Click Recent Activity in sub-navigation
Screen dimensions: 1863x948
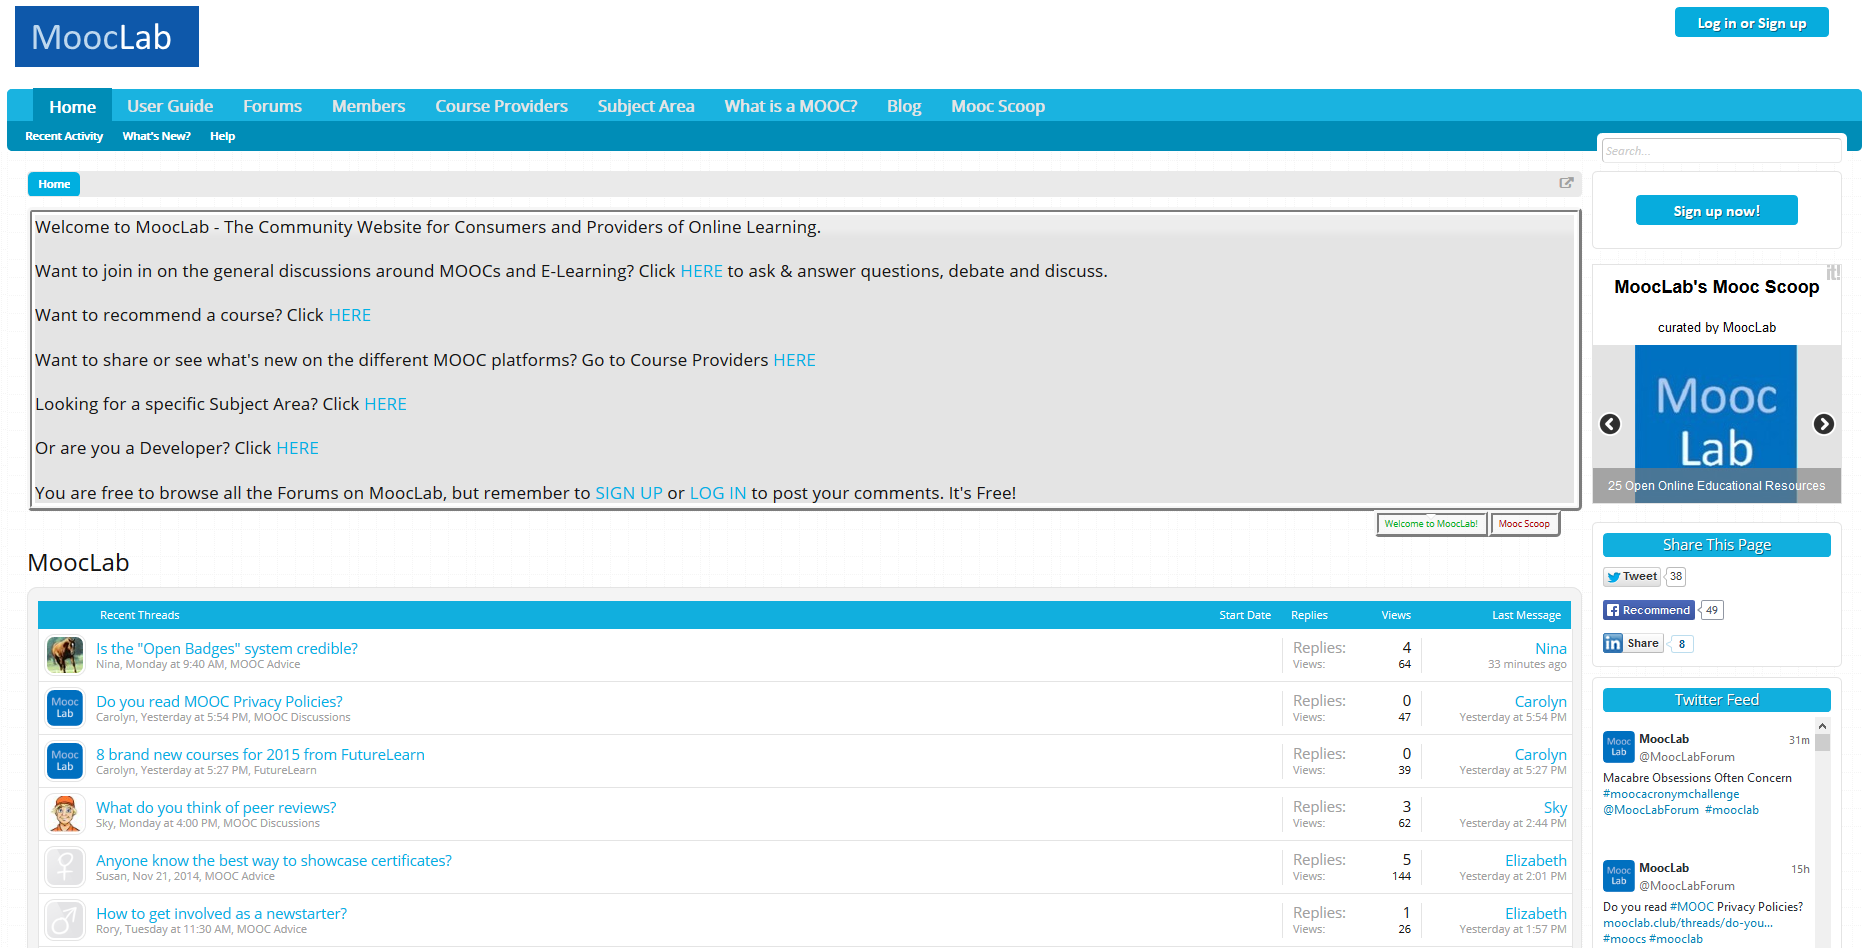[x=64, y=136]
